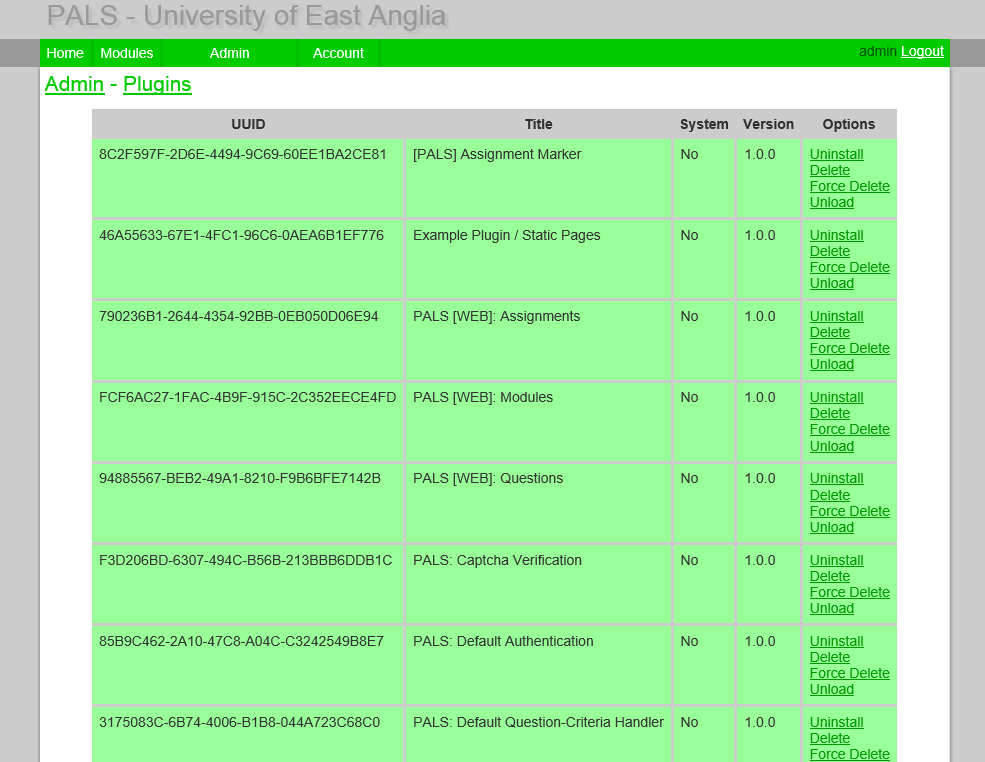This screenshot has height=762, width=985.
Task: Delete PALS [WEB]: Questions plugin
Action: point(829,495)
